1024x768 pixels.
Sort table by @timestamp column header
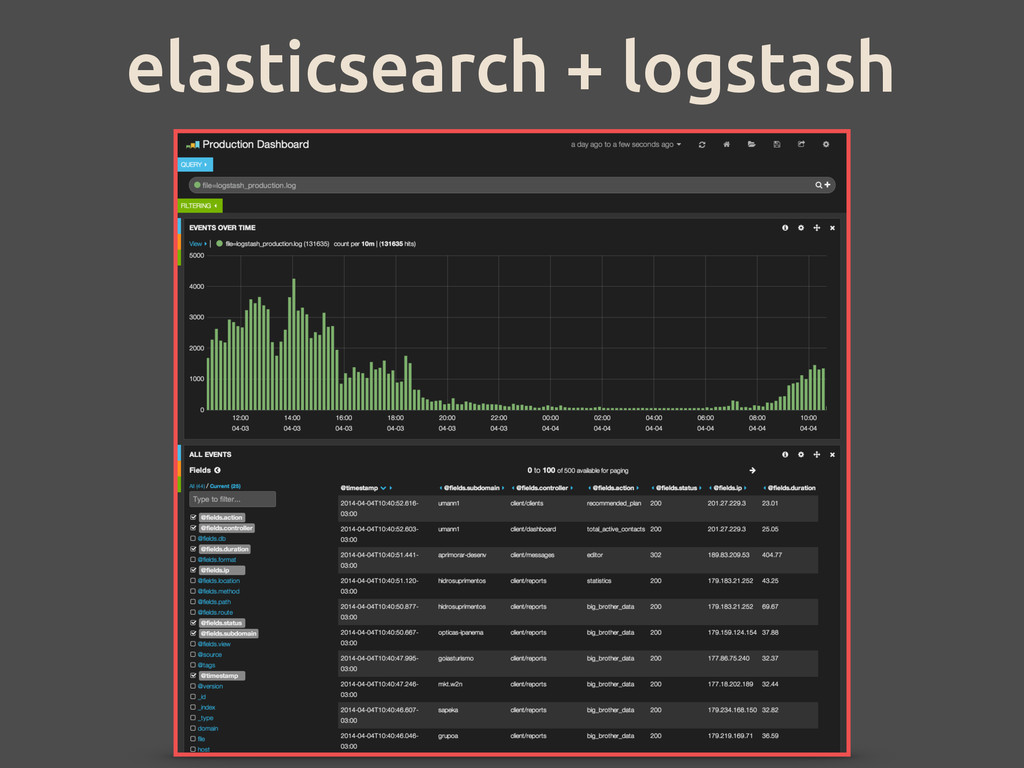click(360, 488)
